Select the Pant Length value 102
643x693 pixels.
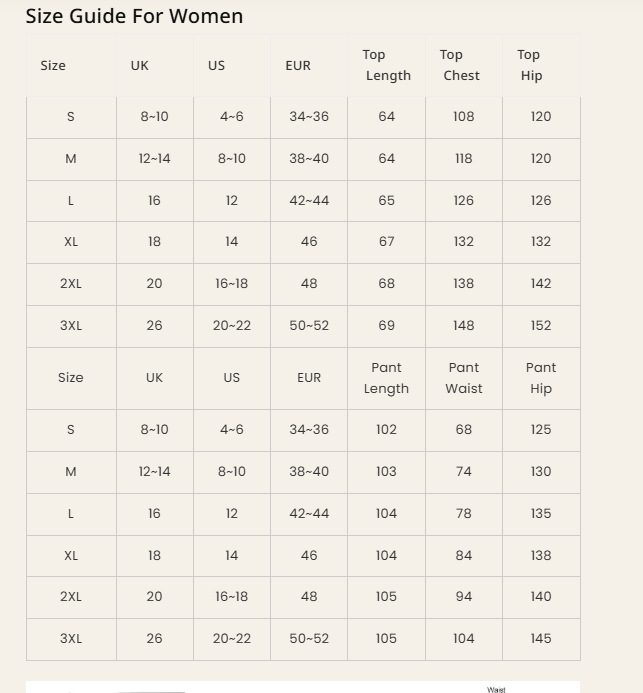point(386,430)
